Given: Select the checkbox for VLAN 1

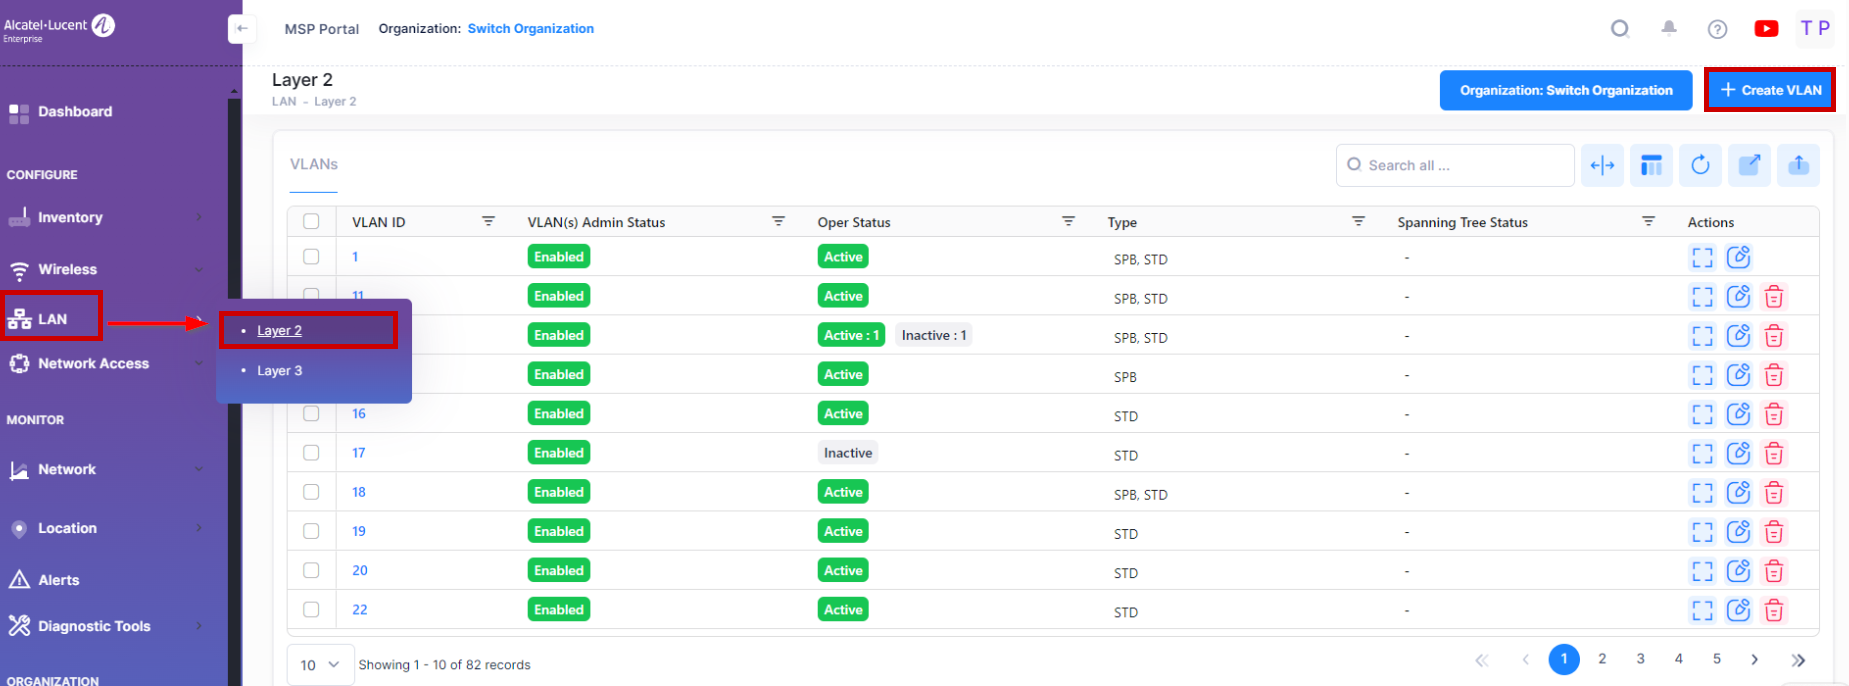Looking at the screenshot, I should point(311,257).
